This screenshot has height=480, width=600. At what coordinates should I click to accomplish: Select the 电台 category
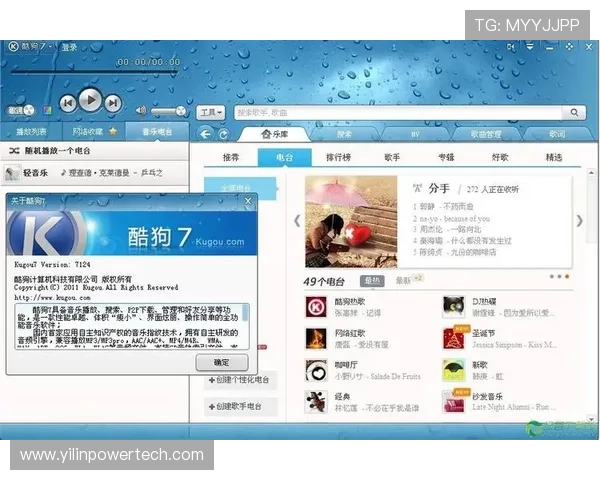(285, 157)
